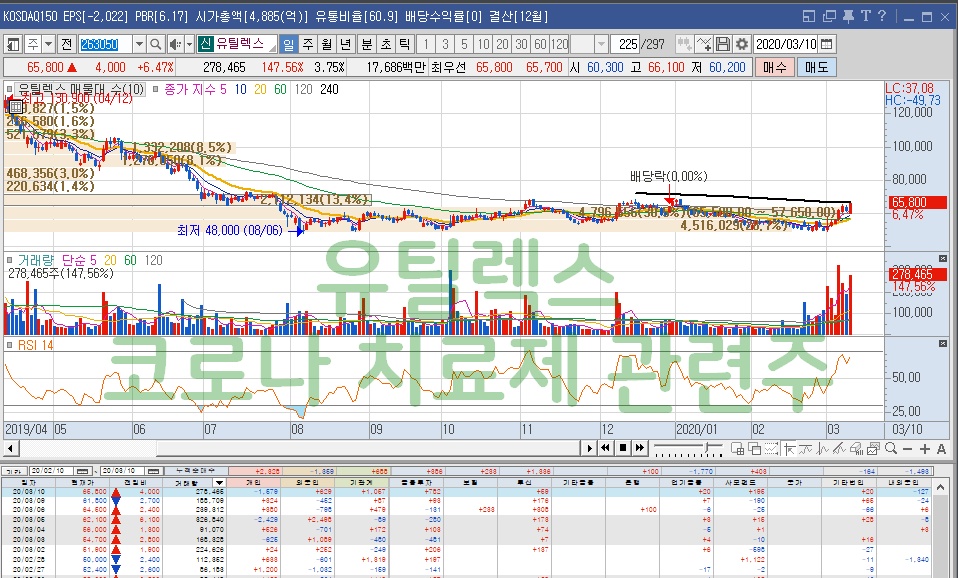
Task: Close the RSI 14 panel with X
Action: (943, 344)
